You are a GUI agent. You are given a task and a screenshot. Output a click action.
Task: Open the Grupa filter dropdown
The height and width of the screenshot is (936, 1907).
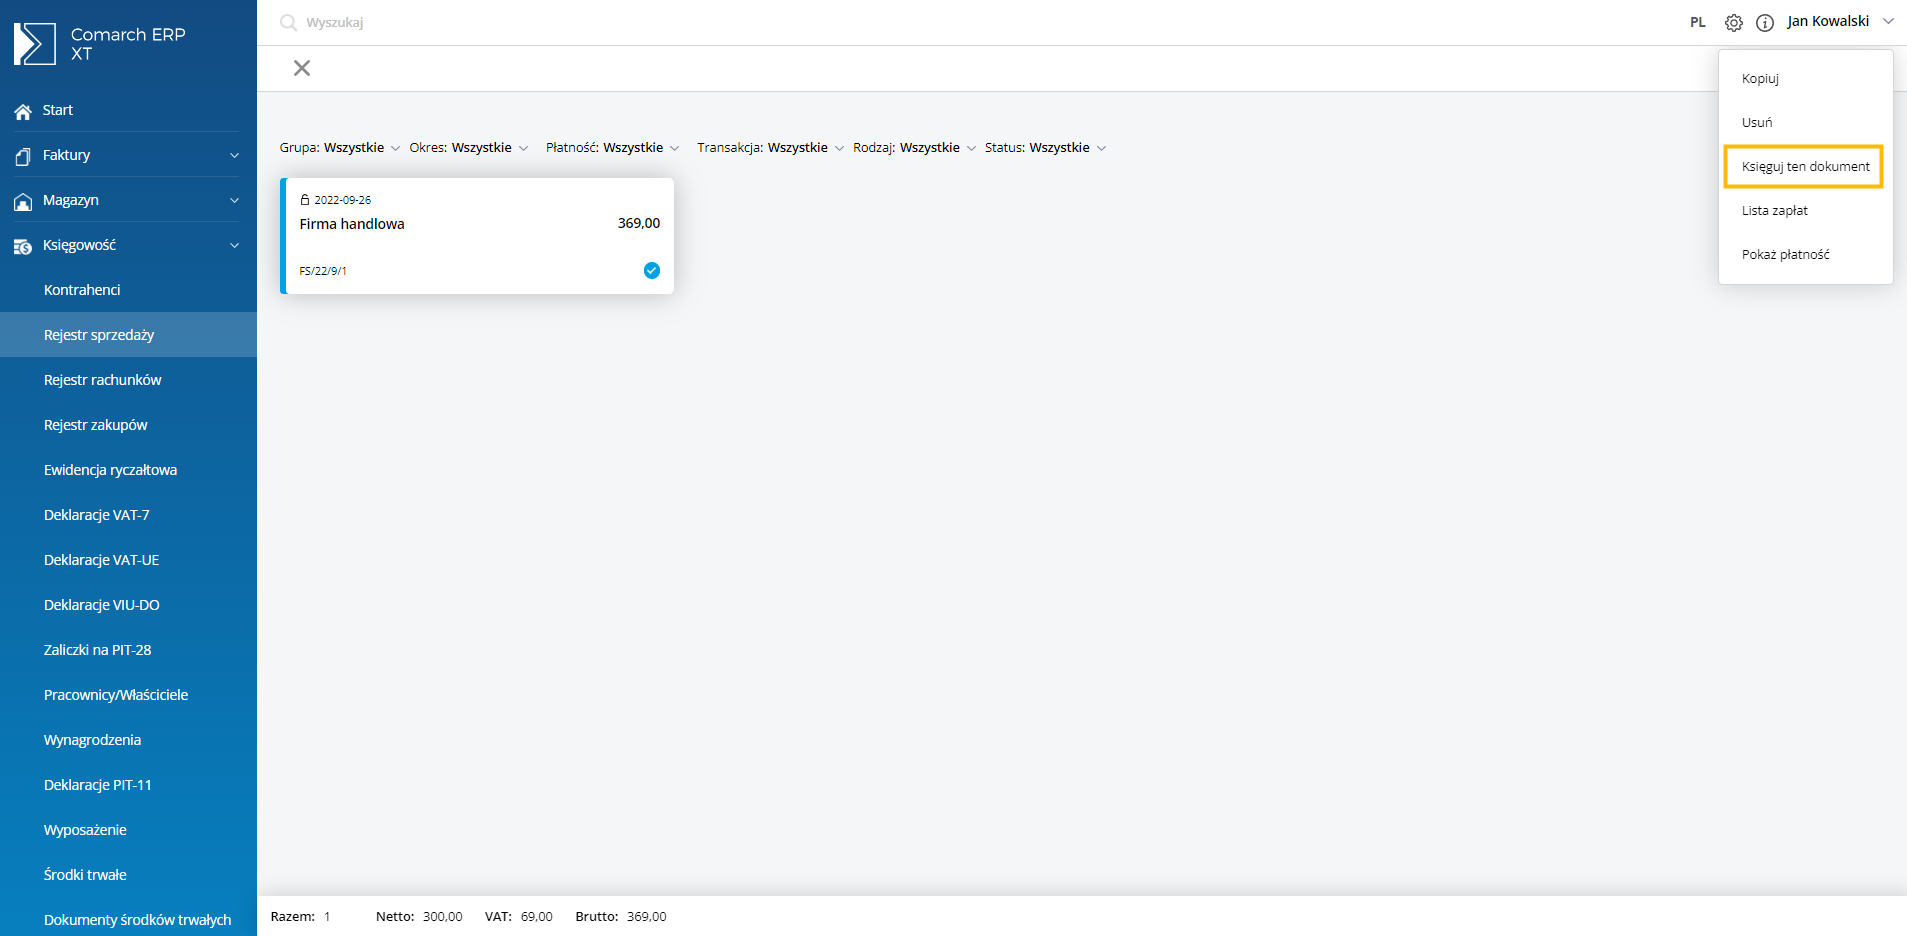[x=340, y=147]
